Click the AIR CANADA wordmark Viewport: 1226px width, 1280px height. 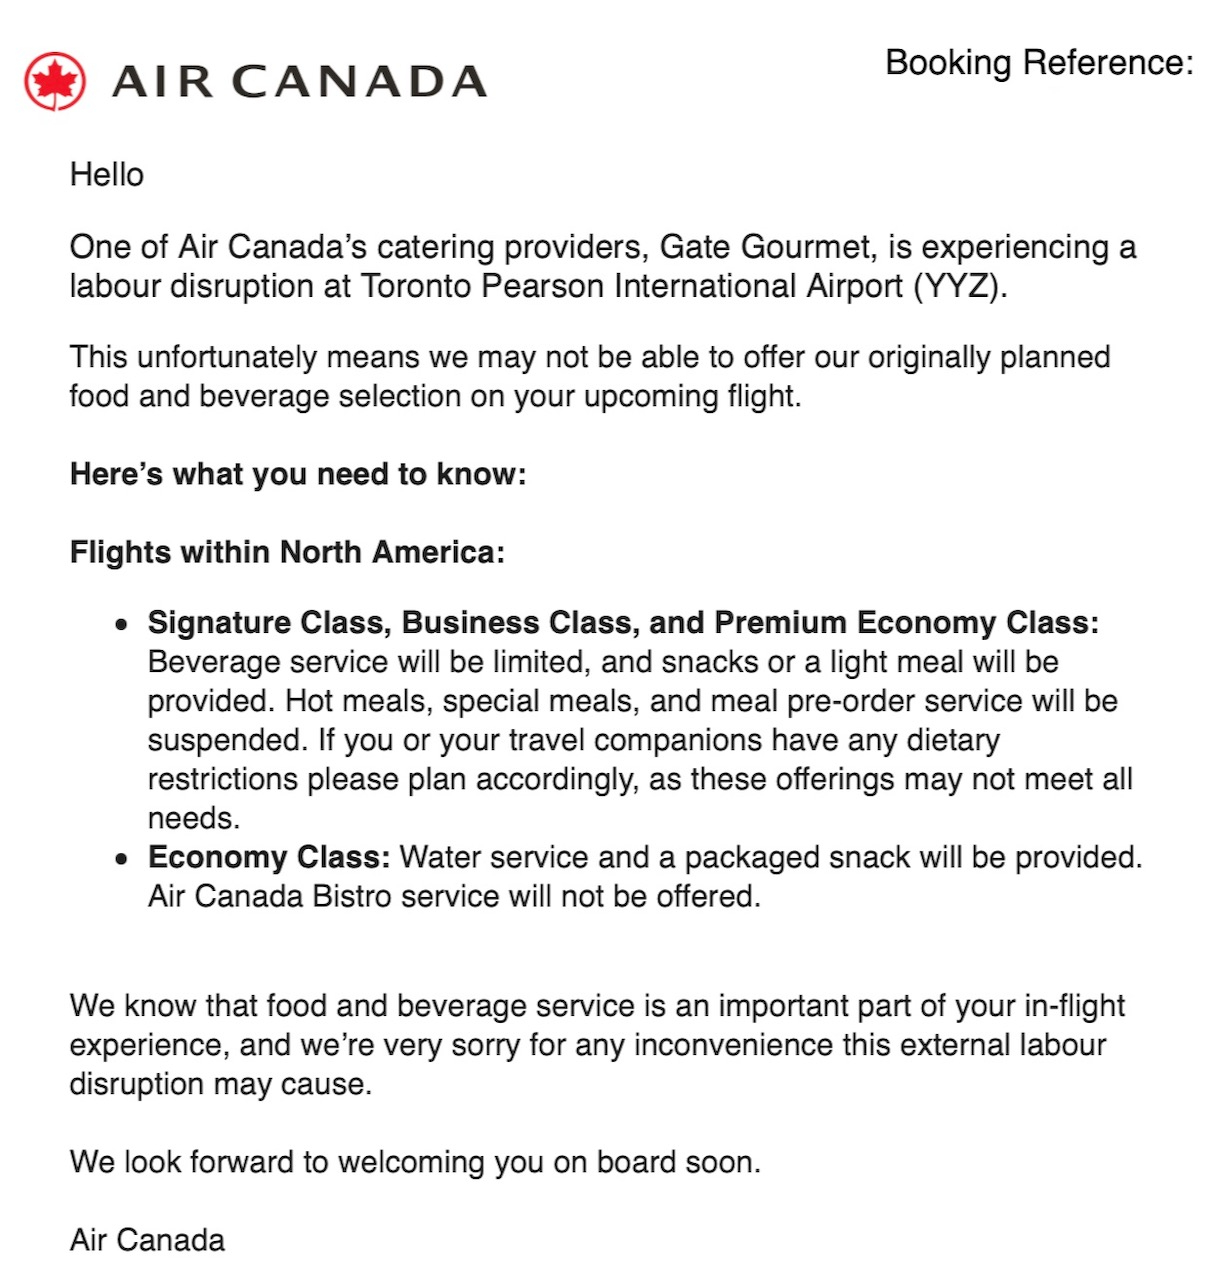click(299, 82)
